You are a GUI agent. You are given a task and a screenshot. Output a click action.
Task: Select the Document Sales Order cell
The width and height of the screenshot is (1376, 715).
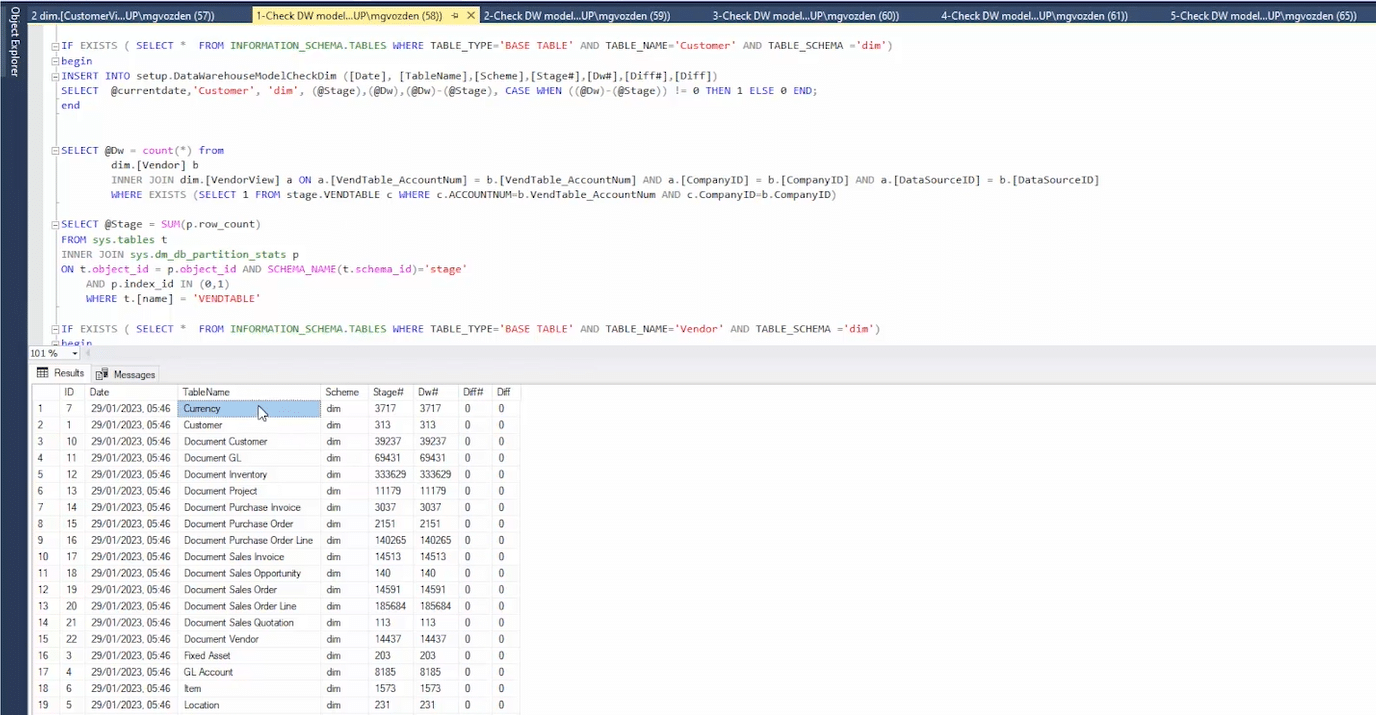tap(250, 590)
